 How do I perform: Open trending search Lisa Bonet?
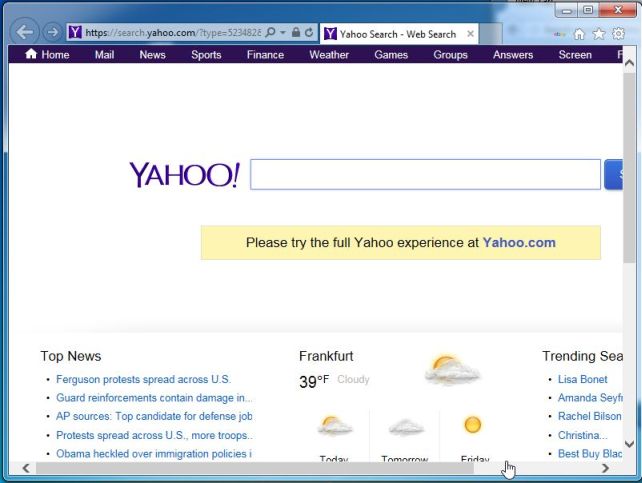[x=583, y=379]
